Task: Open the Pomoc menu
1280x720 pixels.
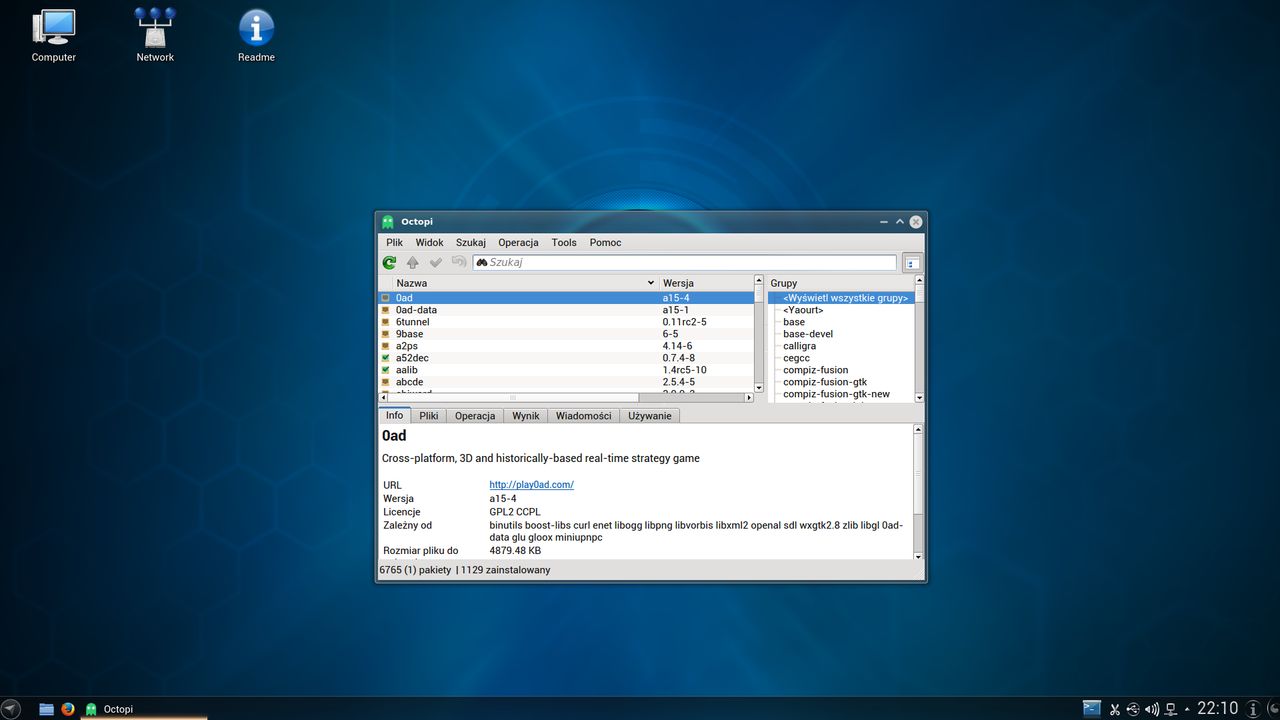Action: (x=605, y=242)
